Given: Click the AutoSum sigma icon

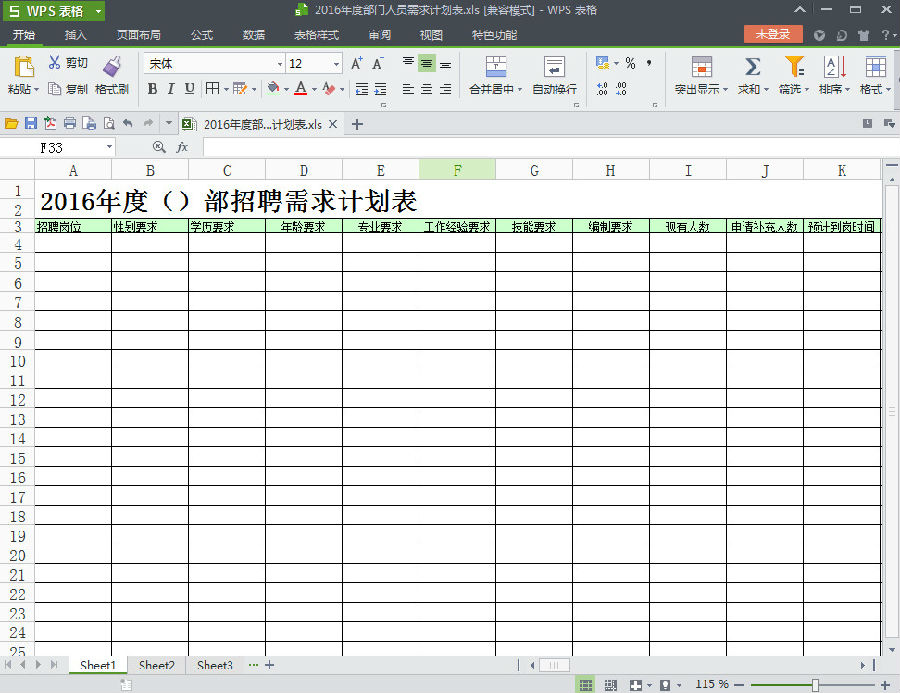Looking at the screenshot, I should pos(752,67).
